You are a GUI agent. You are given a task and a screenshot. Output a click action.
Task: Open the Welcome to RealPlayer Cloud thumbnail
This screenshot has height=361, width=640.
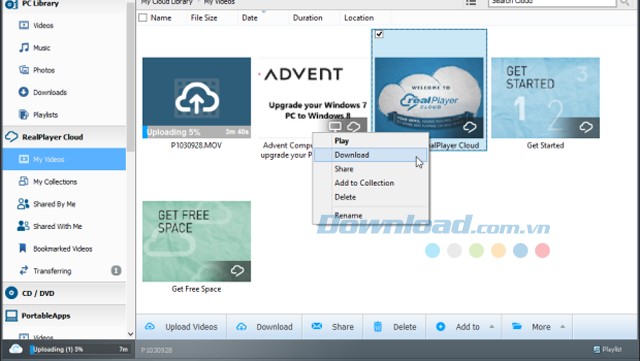[429, 97]
